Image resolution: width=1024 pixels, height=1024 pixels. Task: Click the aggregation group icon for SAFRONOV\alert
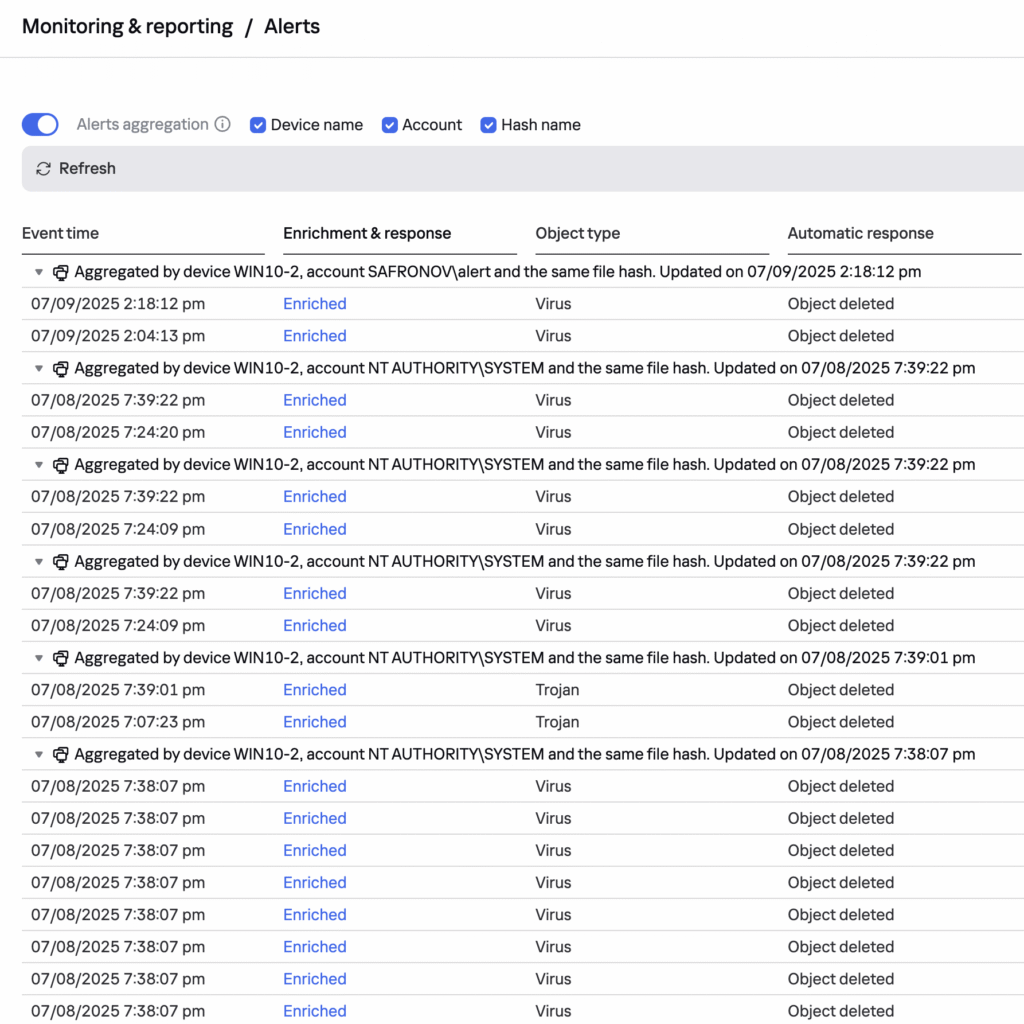(x=61, y=272)
